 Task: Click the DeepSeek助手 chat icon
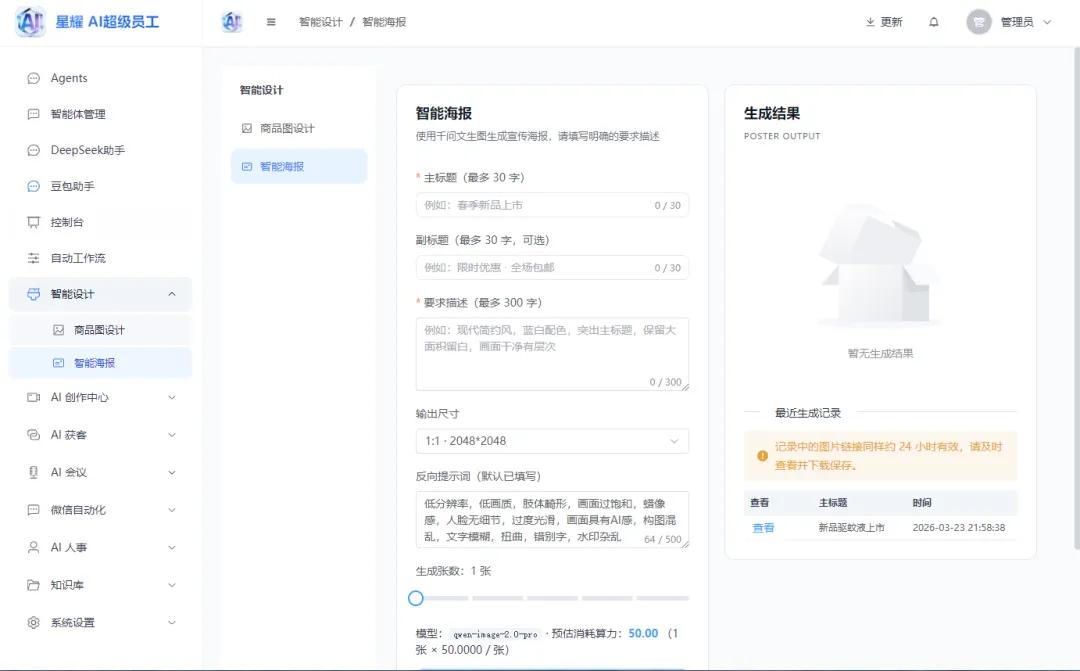[x=32, y=149]
